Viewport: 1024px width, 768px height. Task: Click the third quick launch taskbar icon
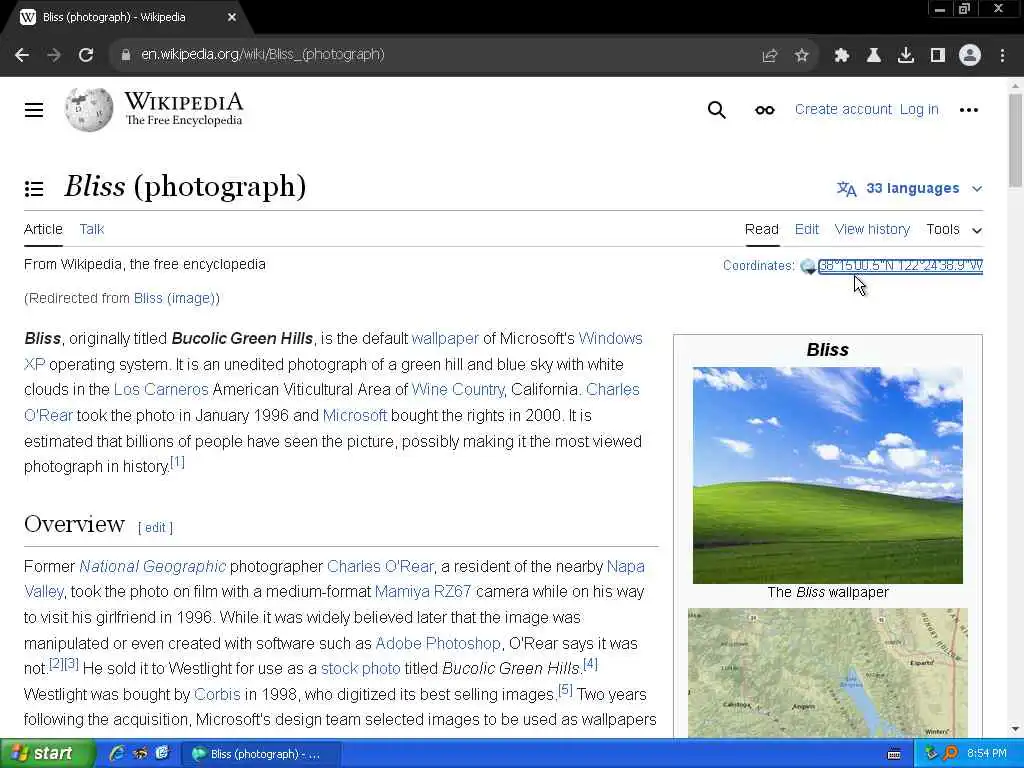pos(162,753)
